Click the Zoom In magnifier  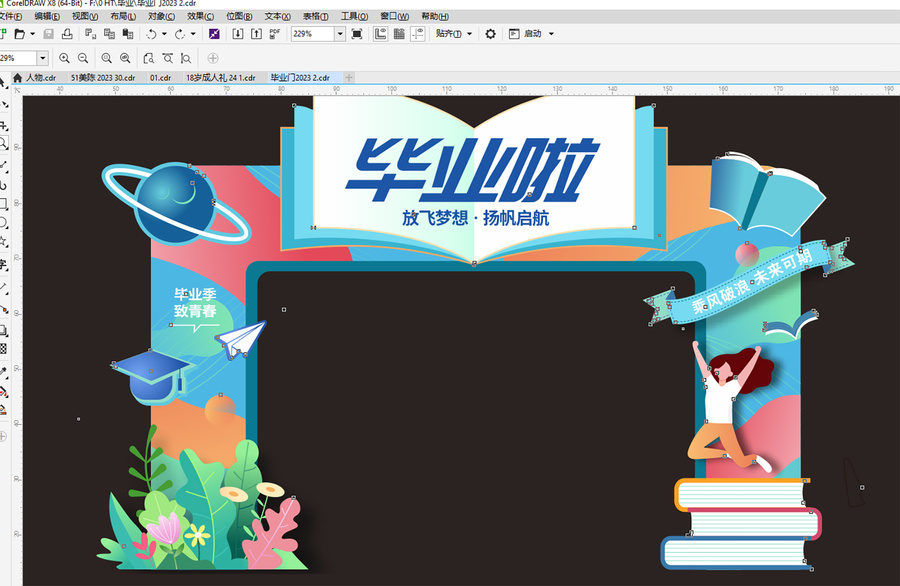pyautogui.click(x=64, y=58)
